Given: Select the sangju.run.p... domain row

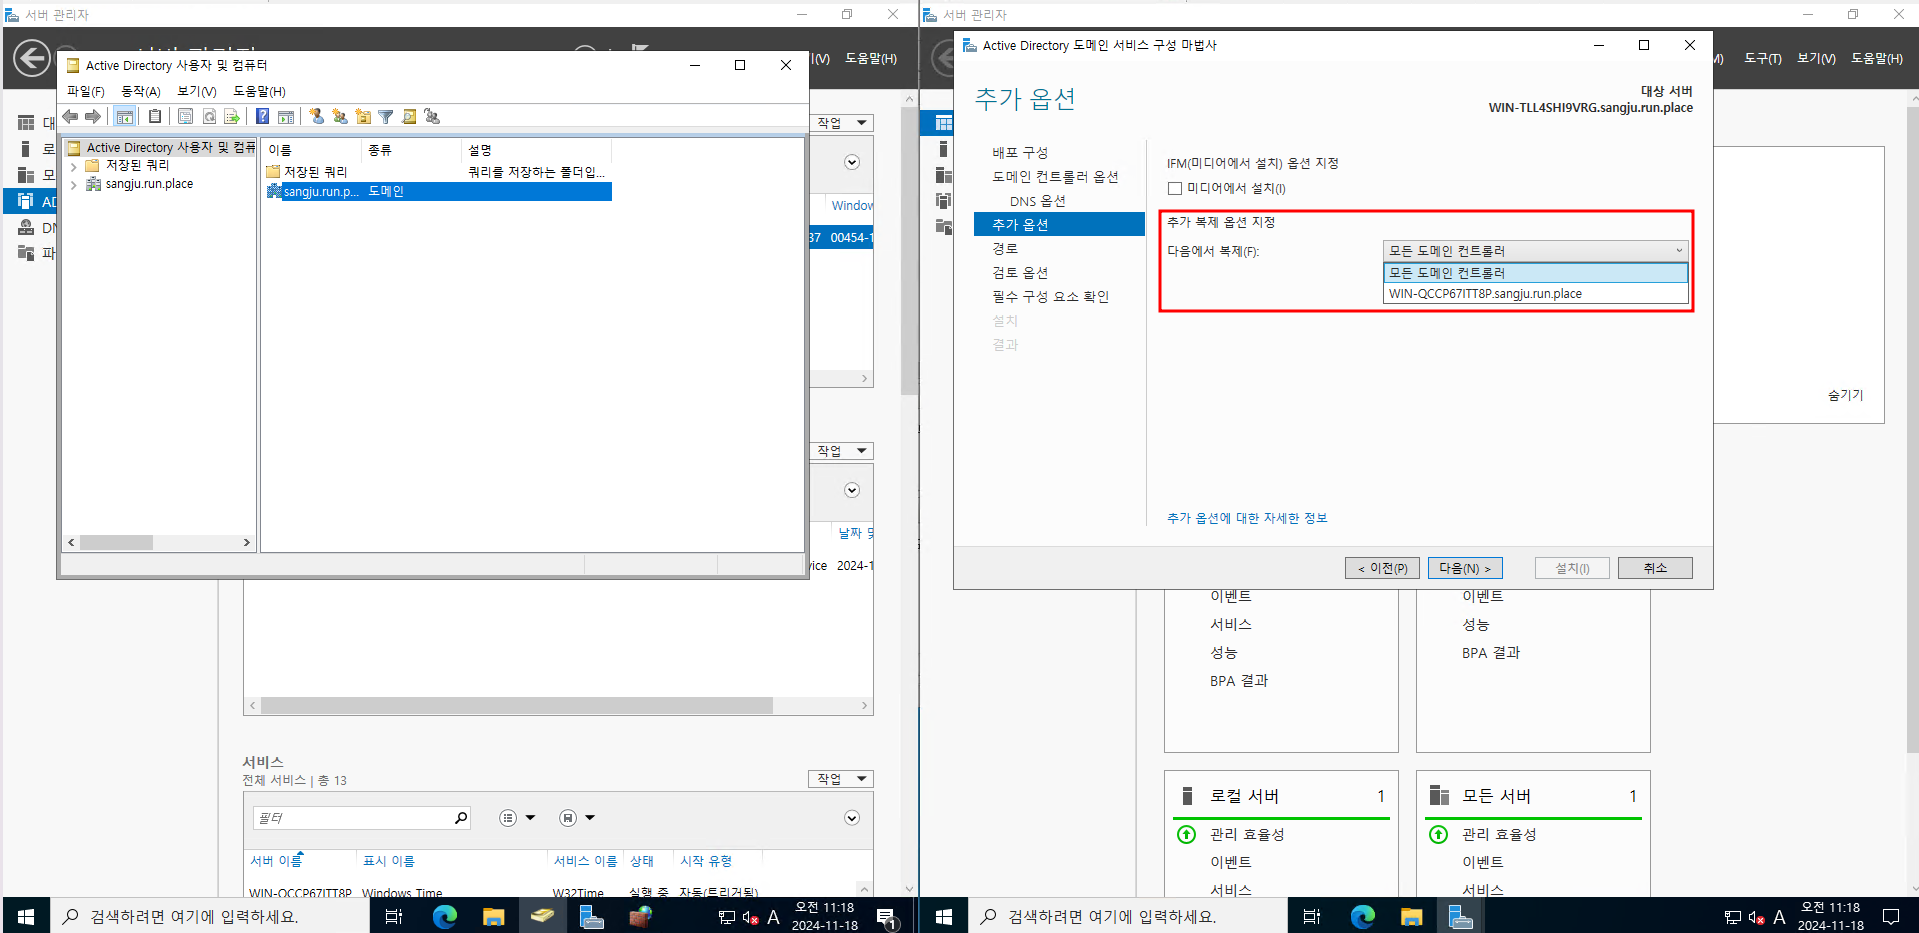Looking at the screenshot, I should click(438, 192).
